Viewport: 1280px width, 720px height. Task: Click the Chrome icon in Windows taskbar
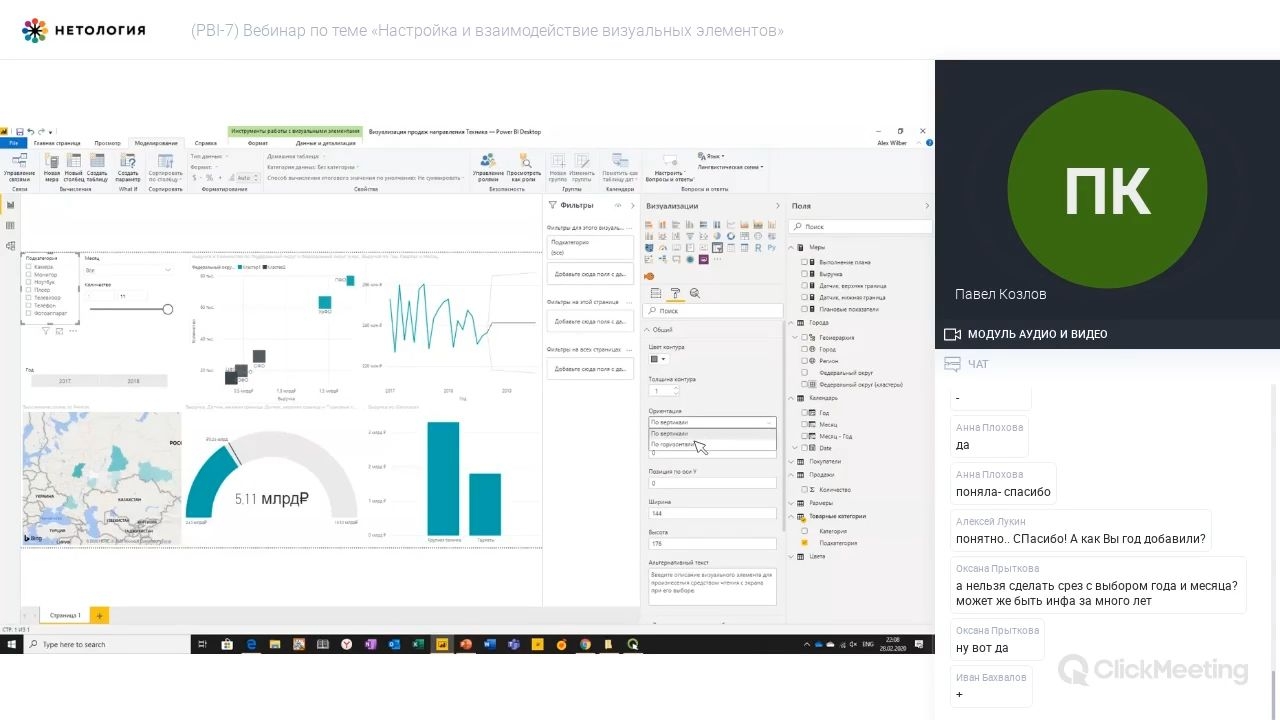coord(586,644)
